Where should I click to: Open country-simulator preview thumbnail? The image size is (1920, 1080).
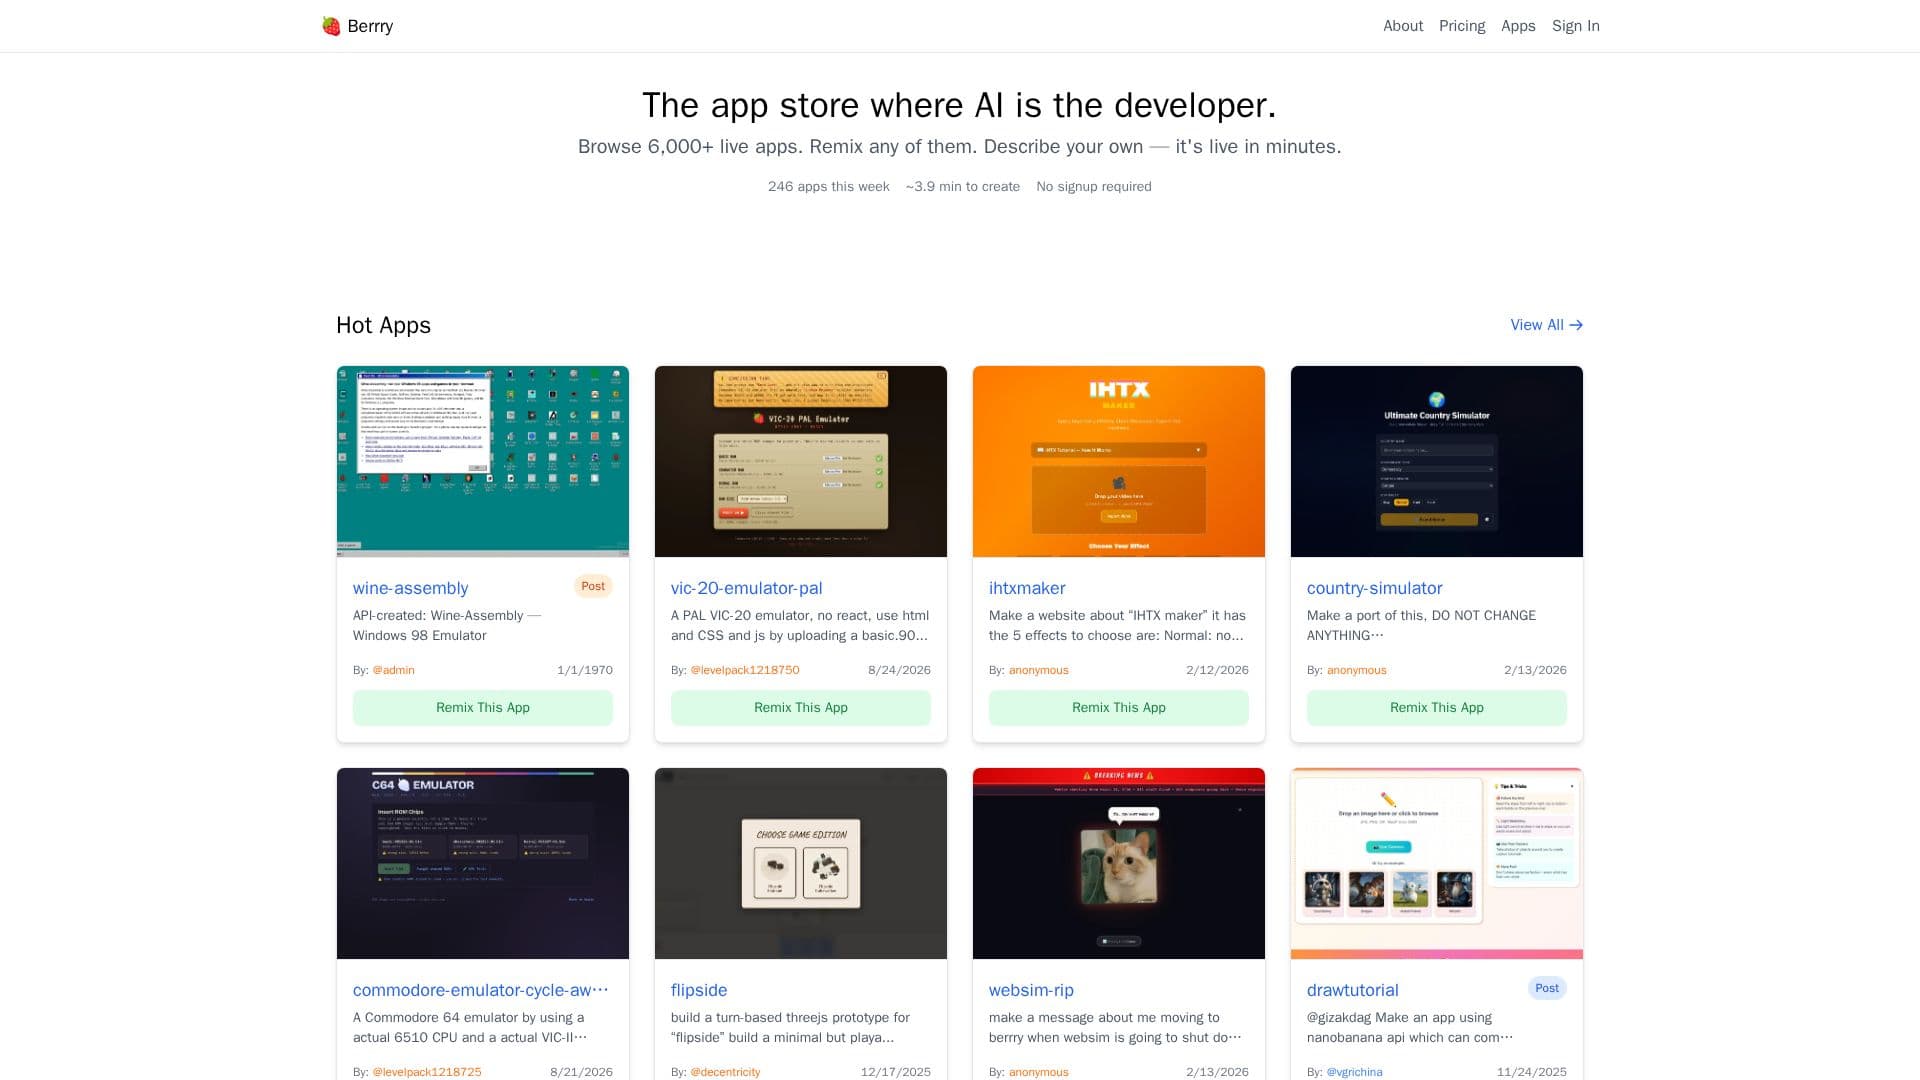click(x=1437, y=461)
